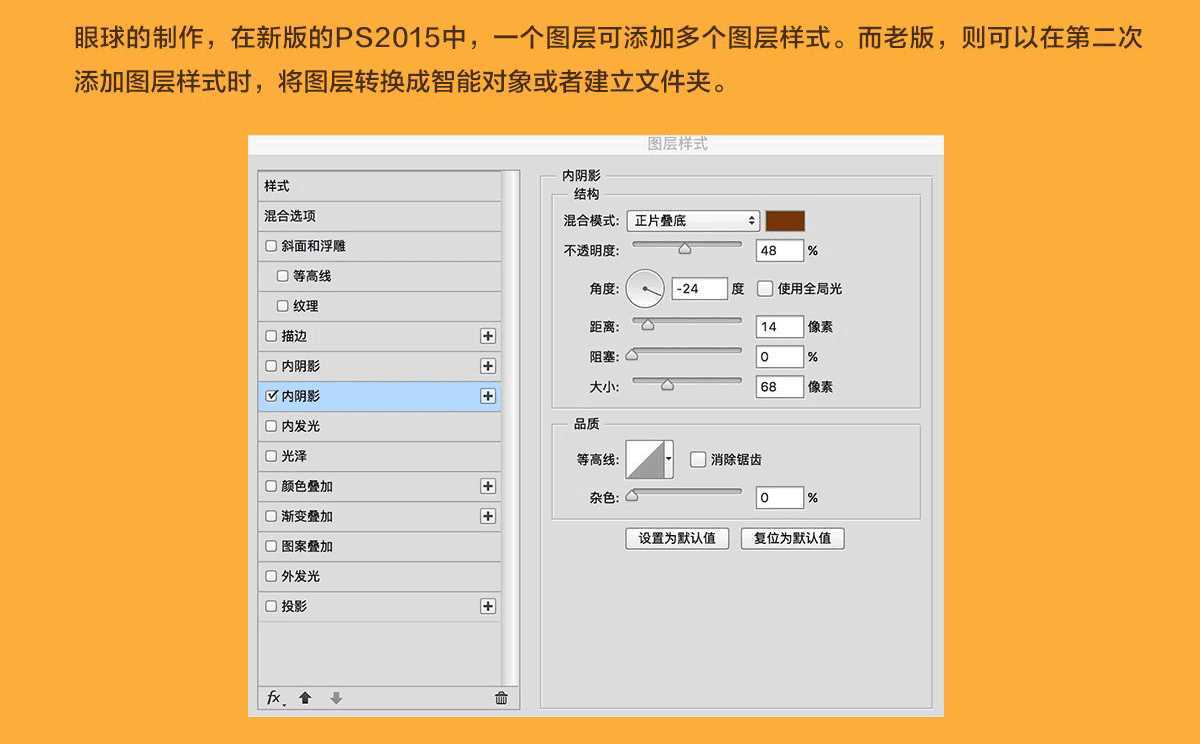Click 复位为默认值 button
The width and height of the screenshot is (1200, 744).
792,538
